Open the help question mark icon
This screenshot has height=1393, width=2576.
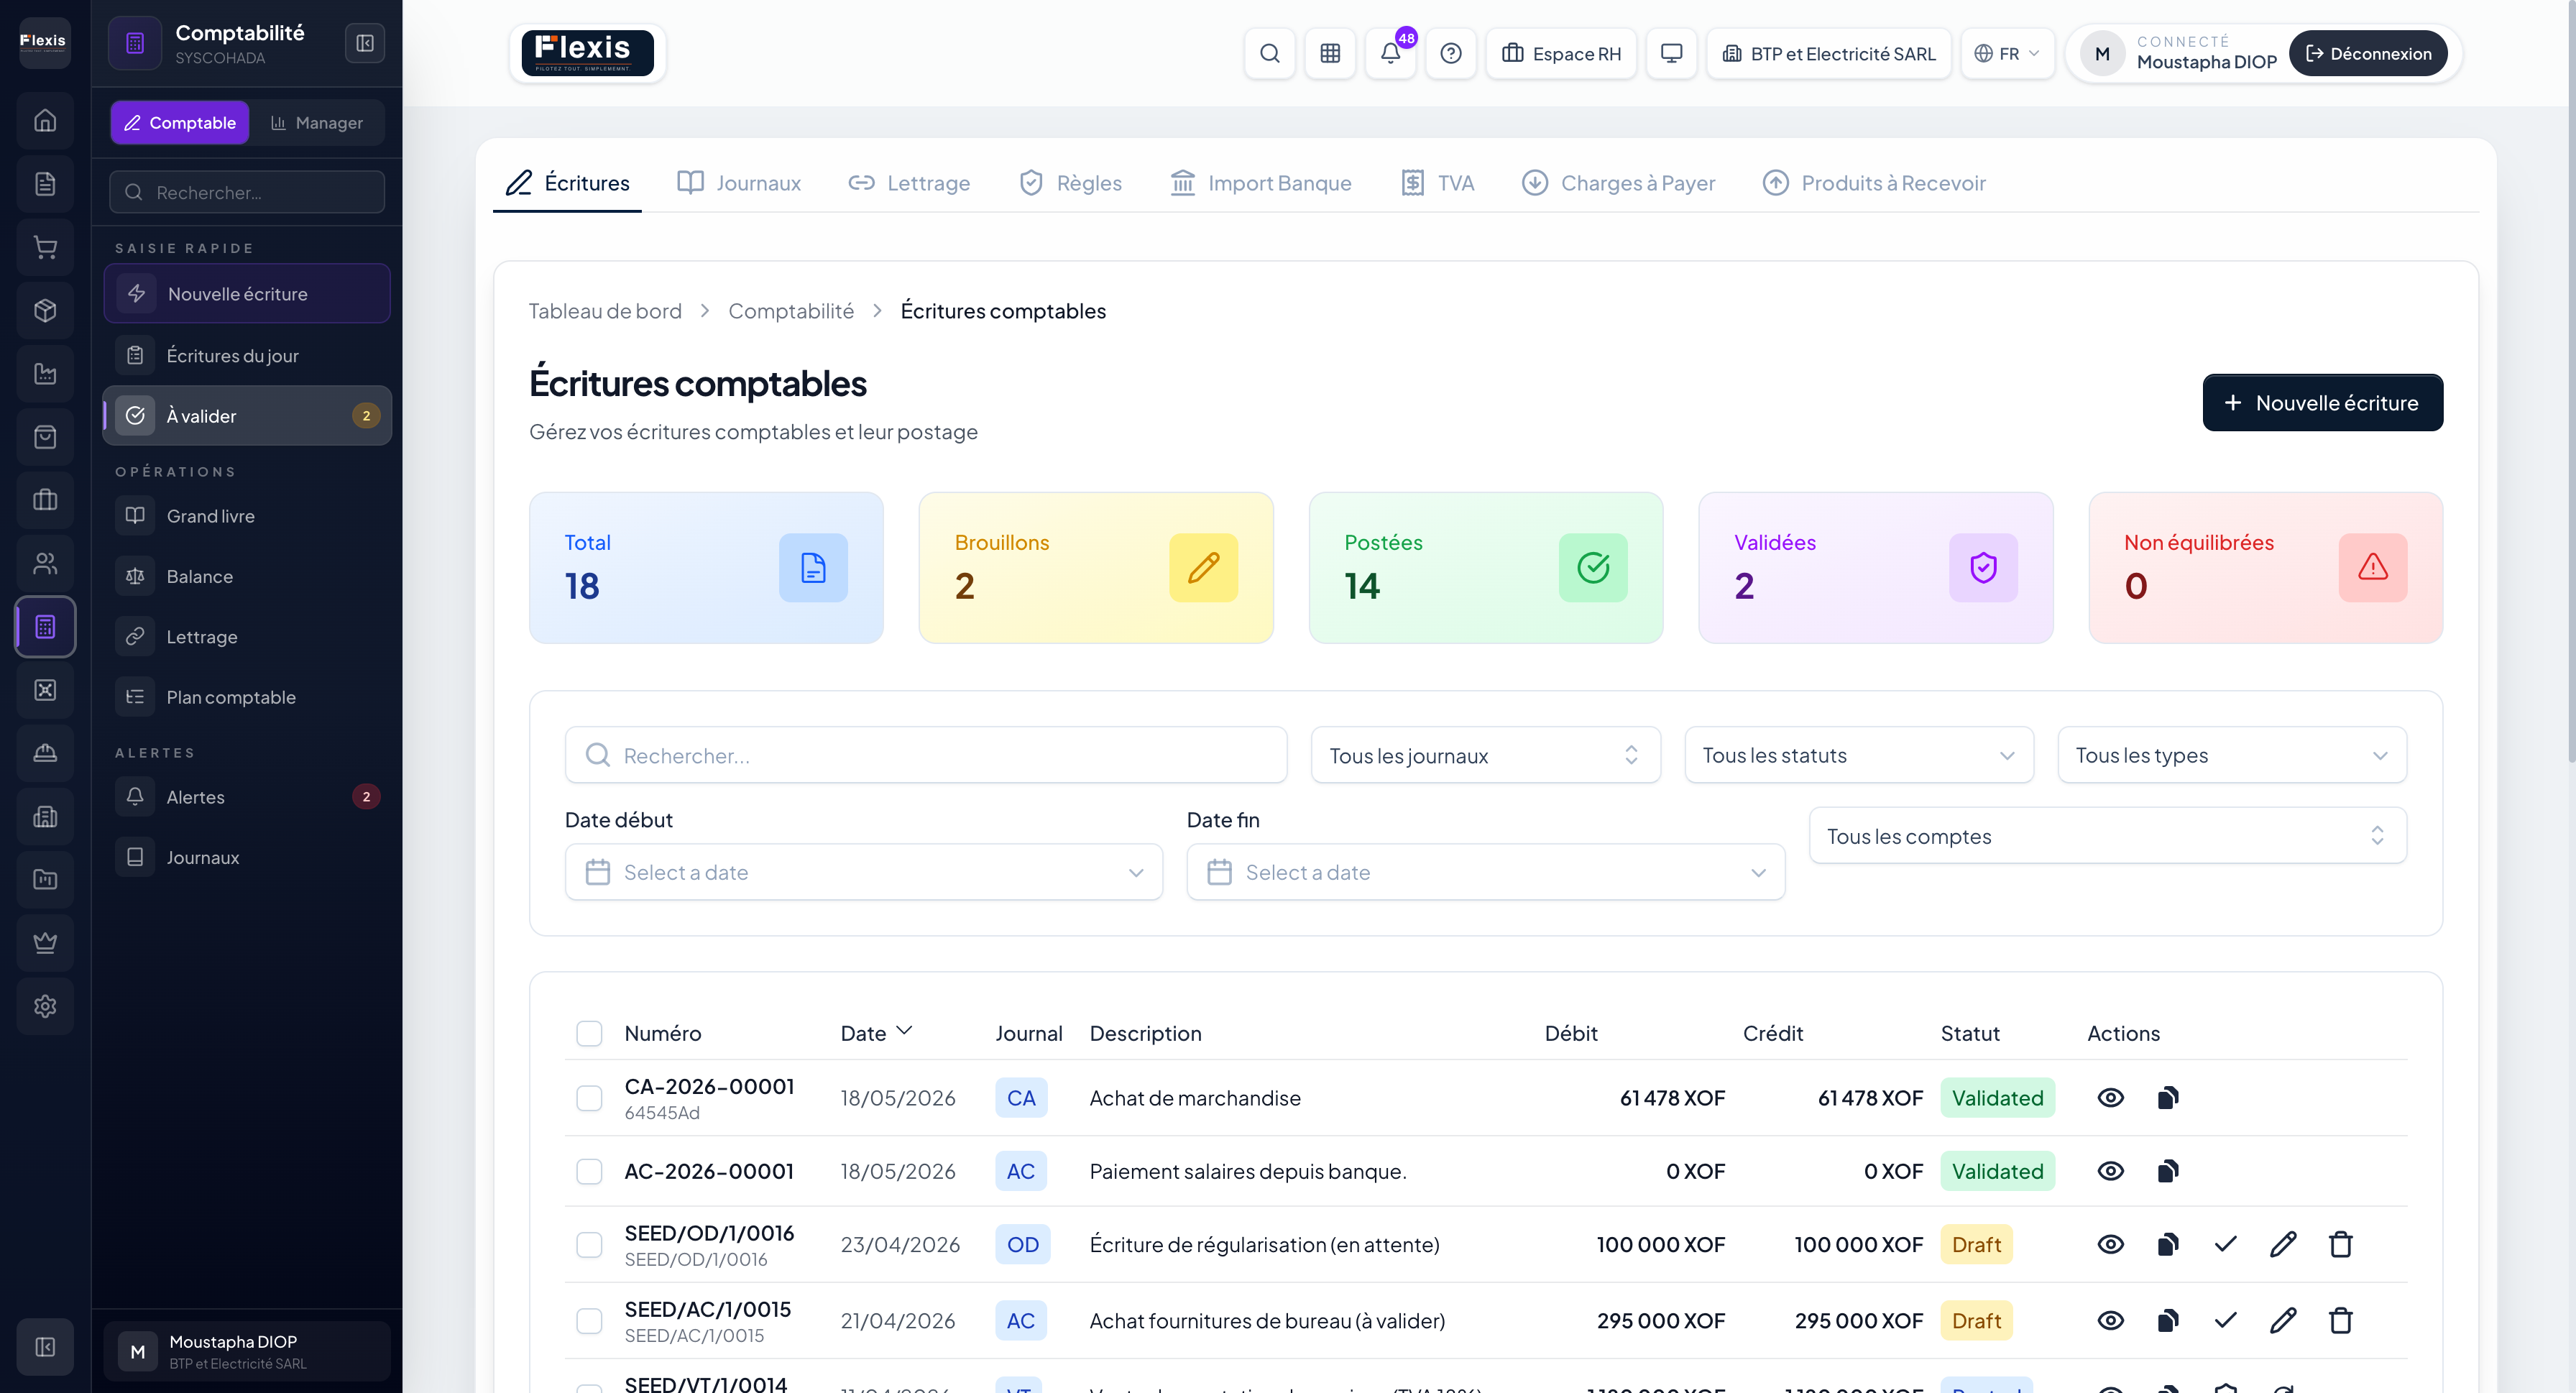(x=1450, y=53)
